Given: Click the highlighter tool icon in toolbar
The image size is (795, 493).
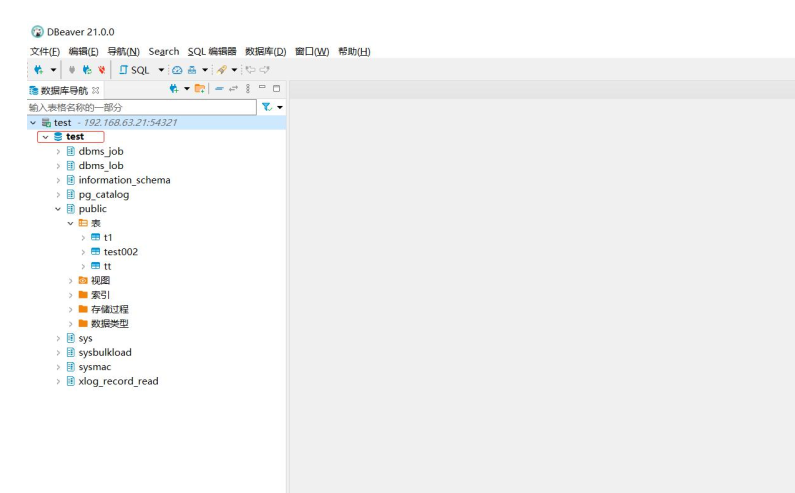Looking at the screenshot, I should click(x=222, y=70).
